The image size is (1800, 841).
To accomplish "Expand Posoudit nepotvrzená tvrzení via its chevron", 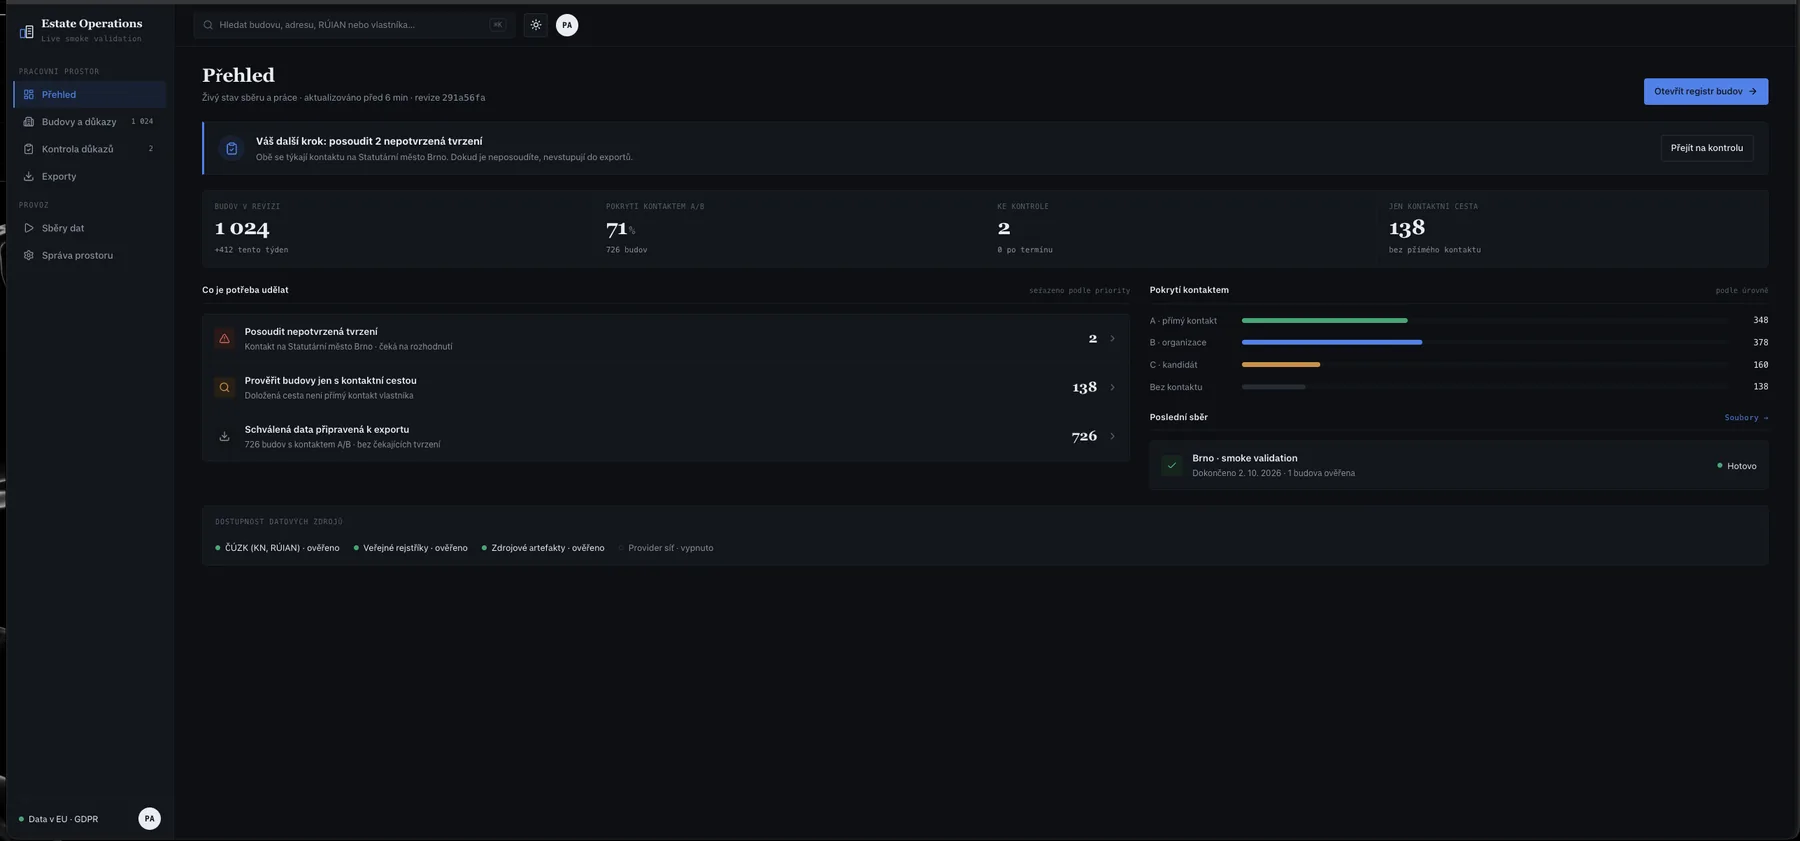I will point(1112,339).
